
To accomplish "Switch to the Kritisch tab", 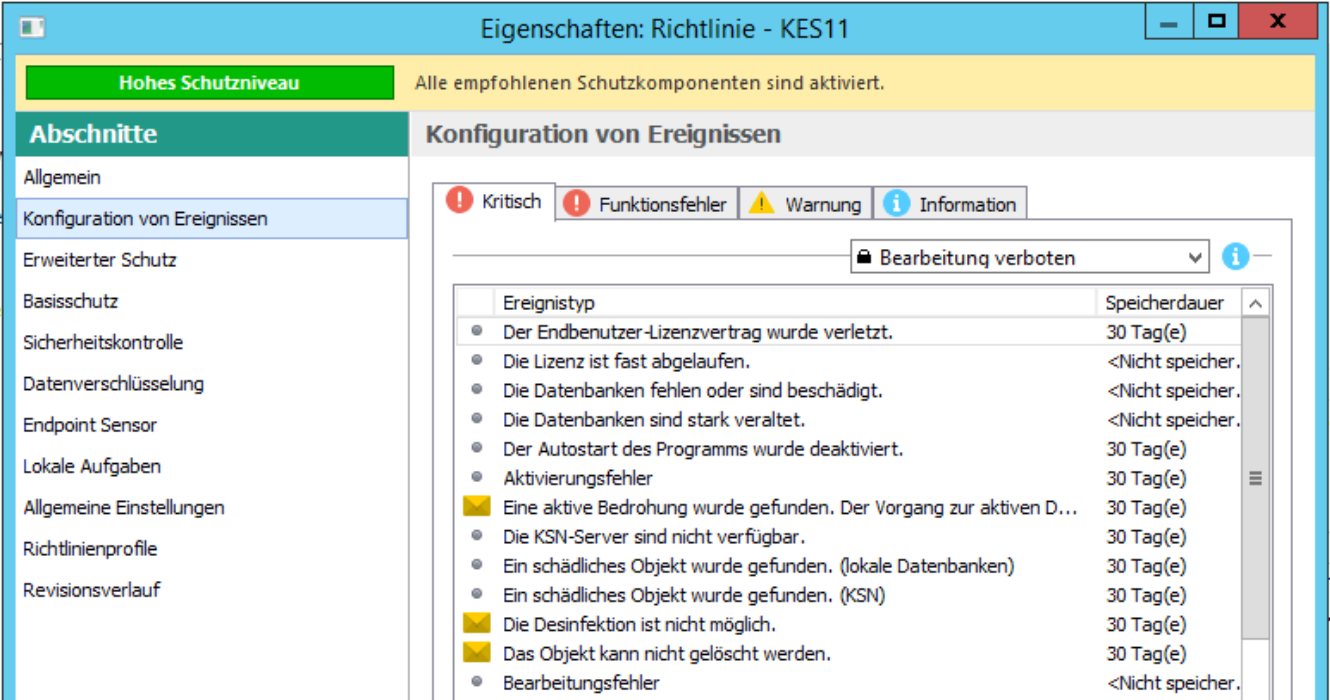I will 495,201.
